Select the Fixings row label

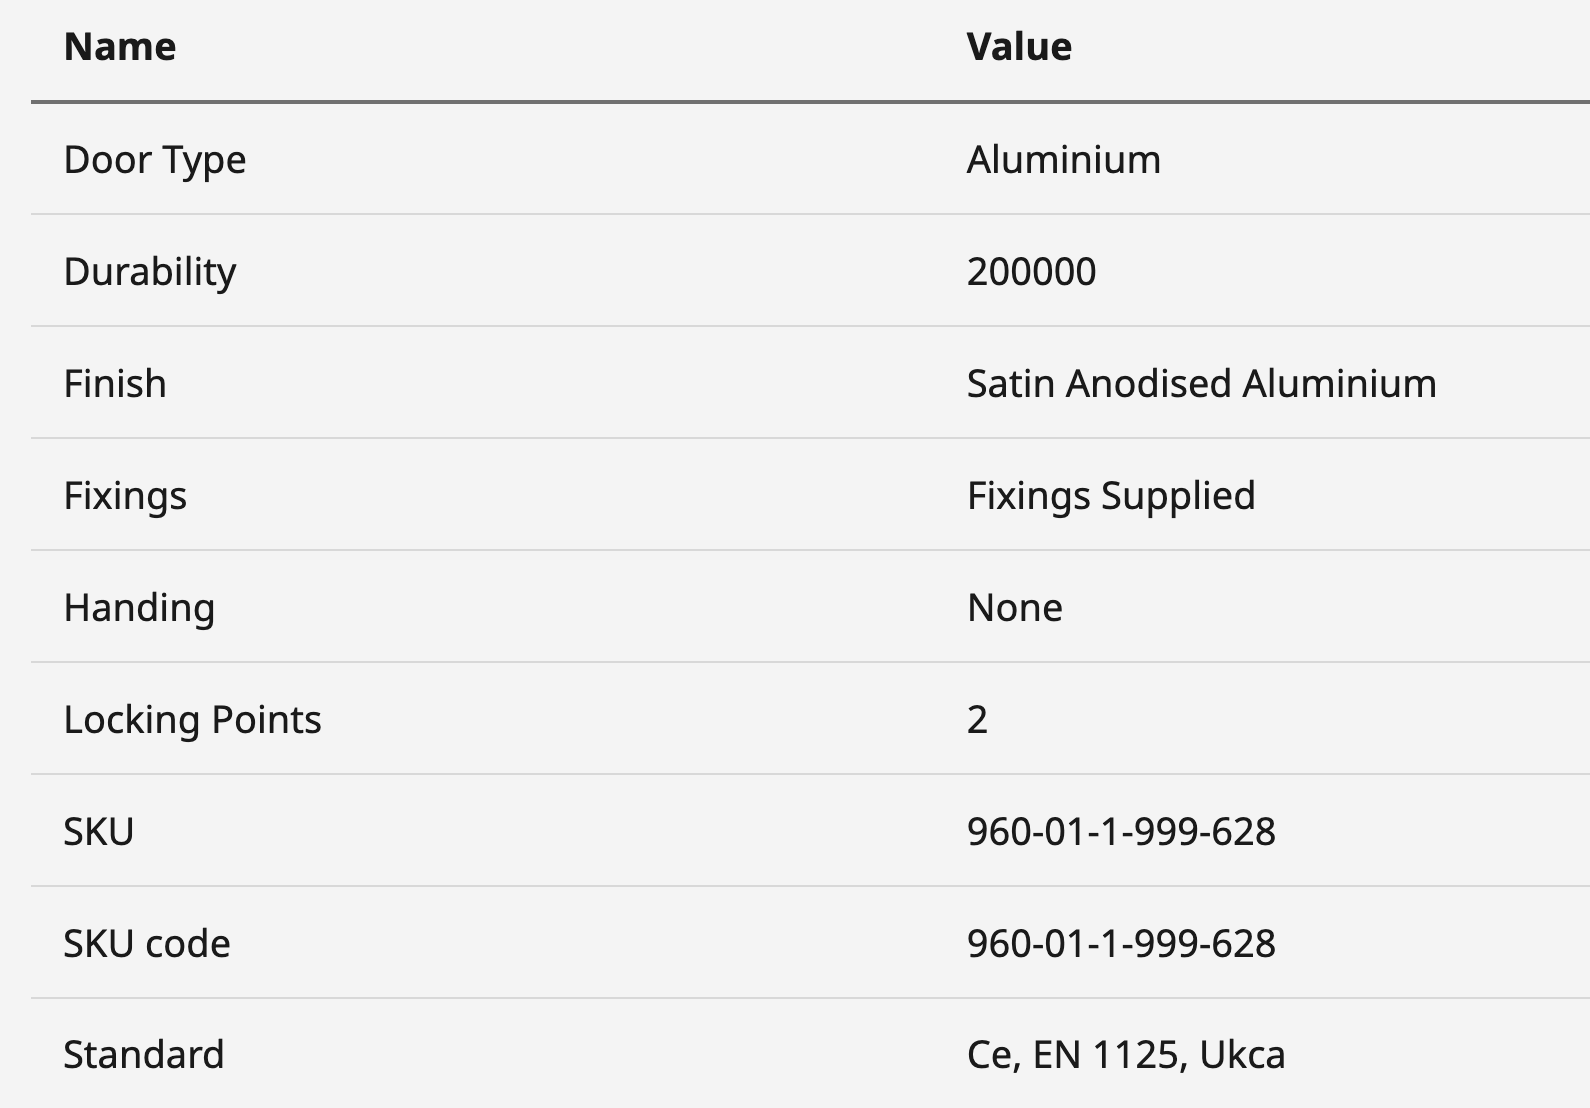click(125, 496)
